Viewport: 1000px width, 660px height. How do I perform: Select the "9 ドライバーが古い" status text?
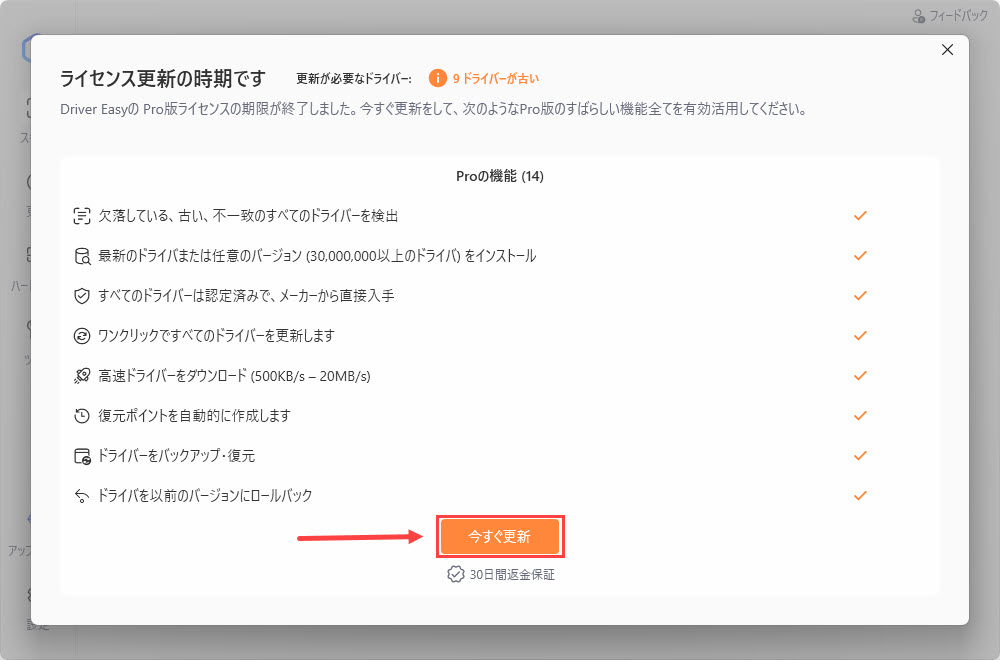(x=496, y=78)
